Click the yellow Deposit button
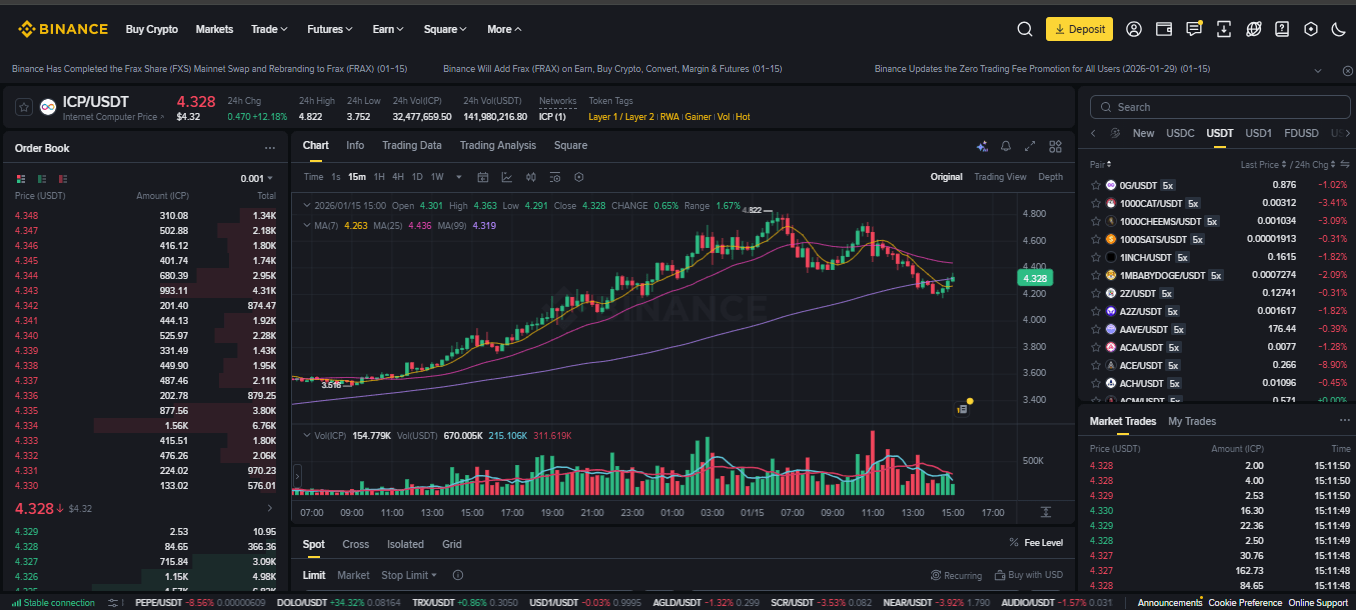 [1079, 29]
